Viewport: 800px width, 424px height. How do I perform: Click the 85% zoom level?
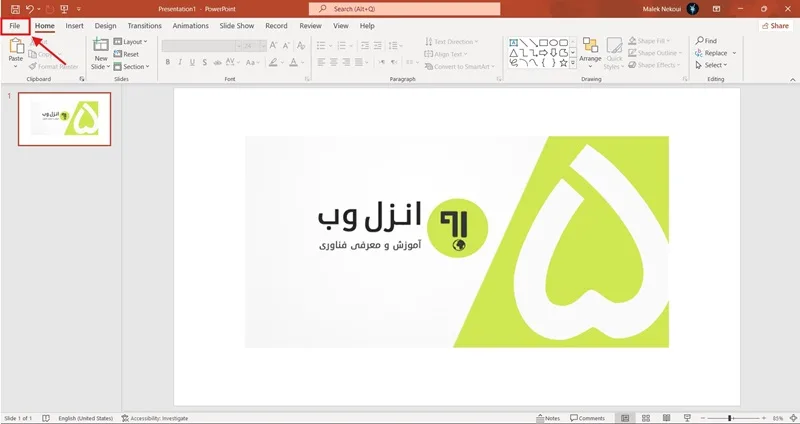click(x=778, y=418)
